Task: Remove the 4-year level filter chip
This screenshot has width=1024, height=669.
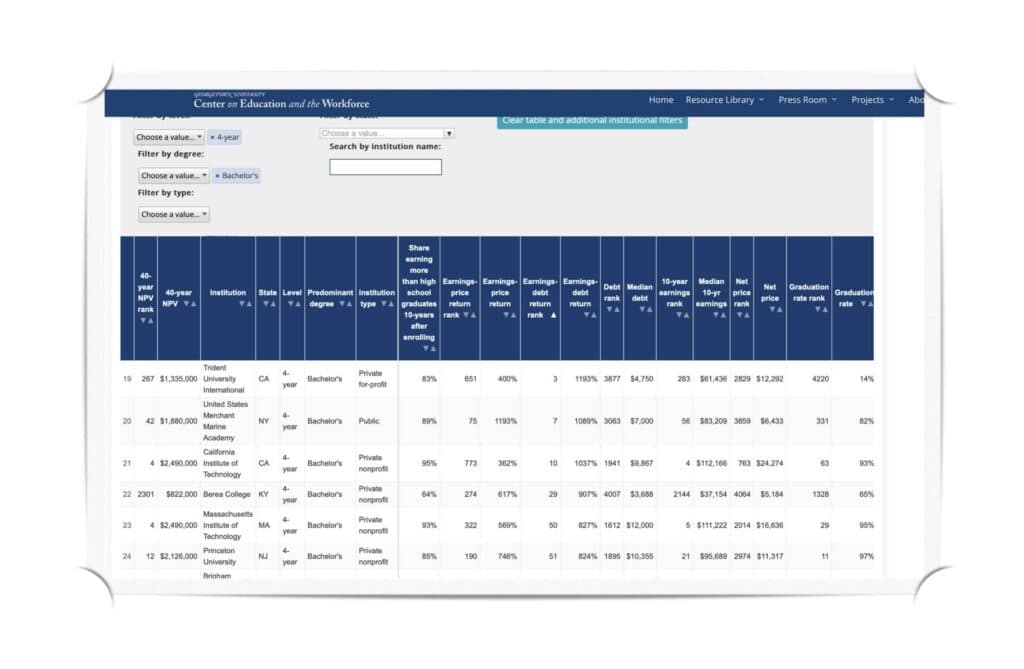Action: click(x=212, y=137)
